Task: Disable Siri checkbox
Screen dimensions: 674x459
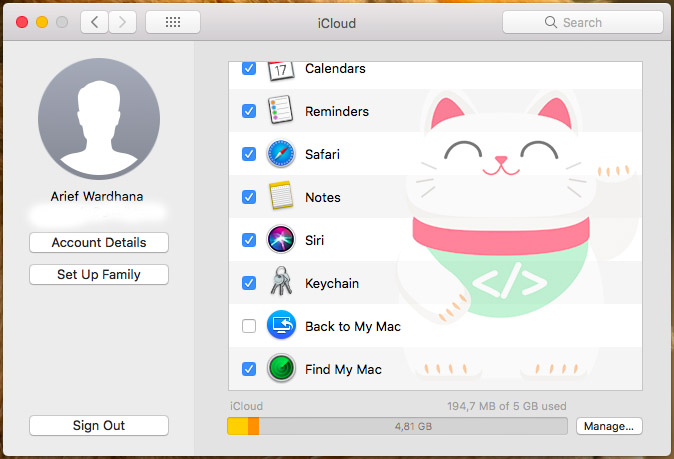Action: point(249,240)
